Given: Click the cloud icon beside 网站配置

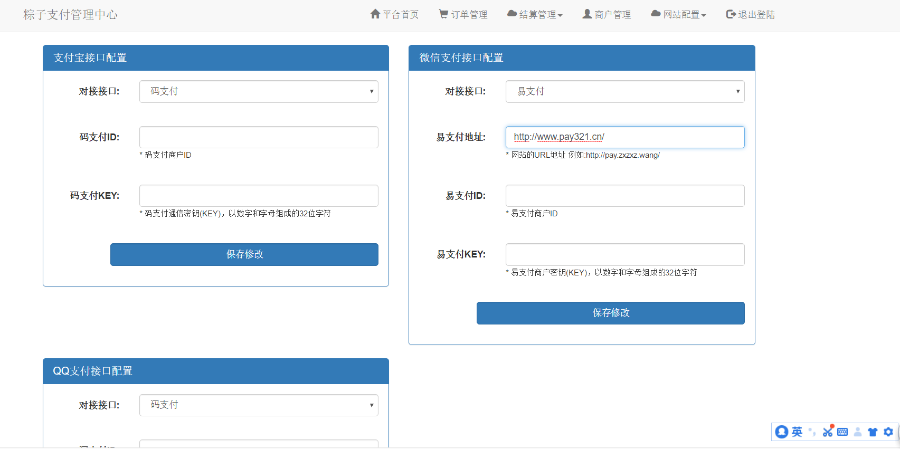Looking at the screenshot, I should pyautogui.click(x=656, y=14).
